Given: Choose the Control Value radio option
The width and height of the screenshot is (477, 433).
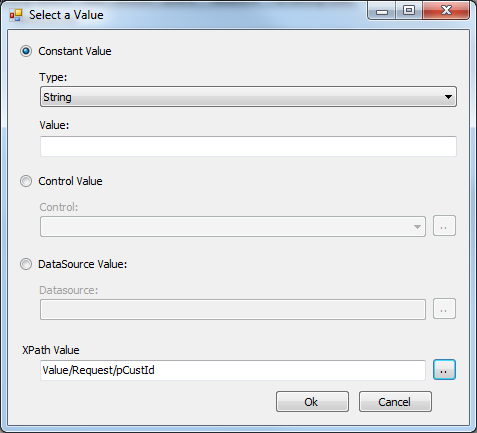Looking at the screenshot, I should (x=26, y=181).
